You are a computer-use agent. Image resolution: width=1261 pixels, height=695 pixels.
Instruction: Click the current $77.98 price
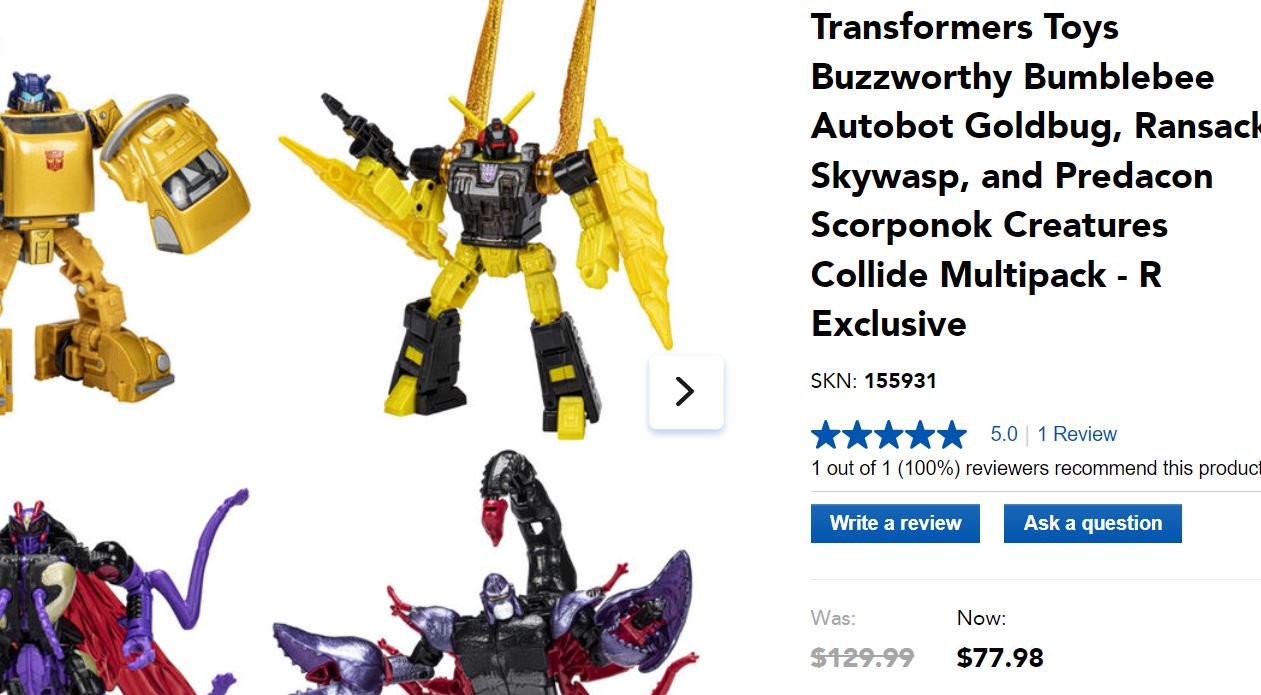(1000, 657)
